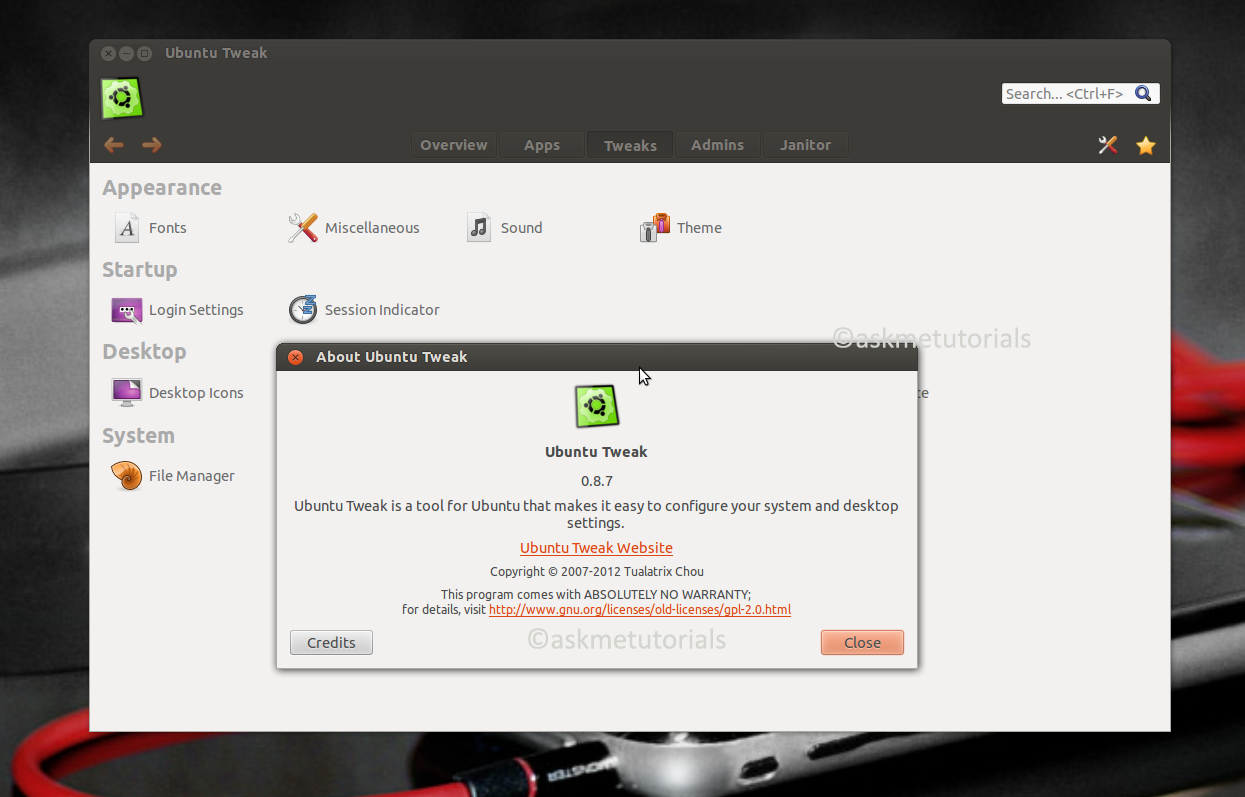Click the Ubuntu Tweak logo in About dialog

[x=597, y=406]
